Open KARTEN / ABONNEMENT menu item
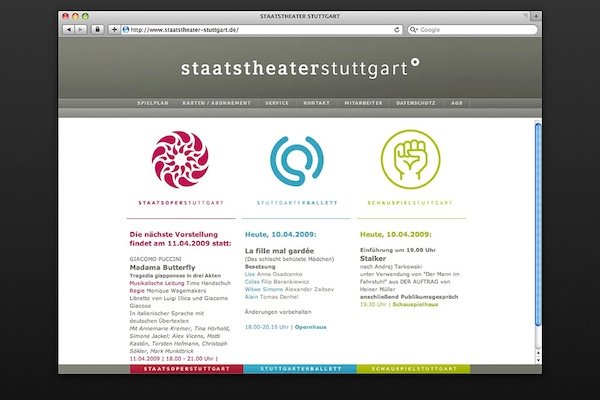The image size is (600, 400). [x=217, y=103]
